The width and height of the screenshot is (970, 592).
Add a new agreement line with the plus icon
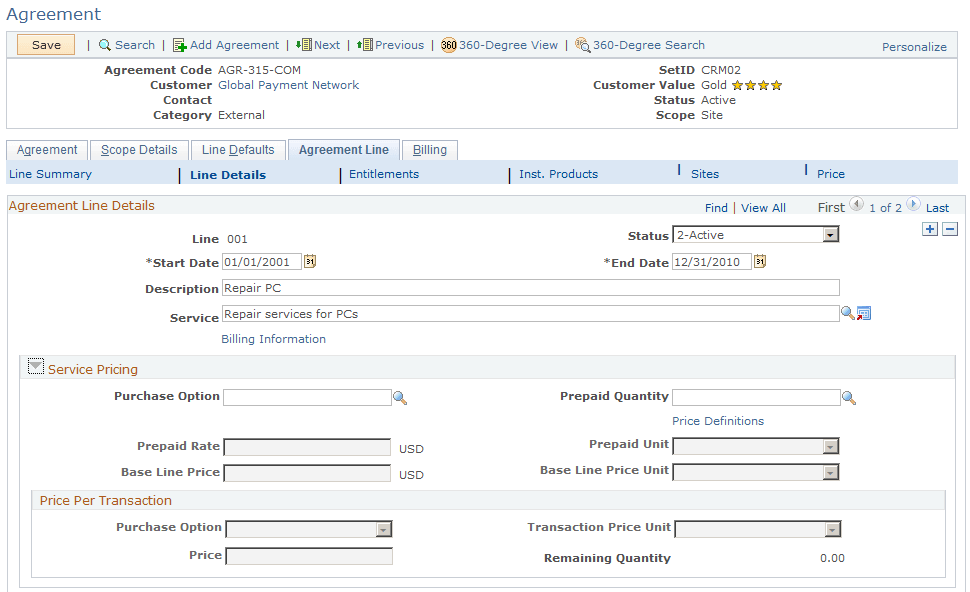tap(929, 229)
